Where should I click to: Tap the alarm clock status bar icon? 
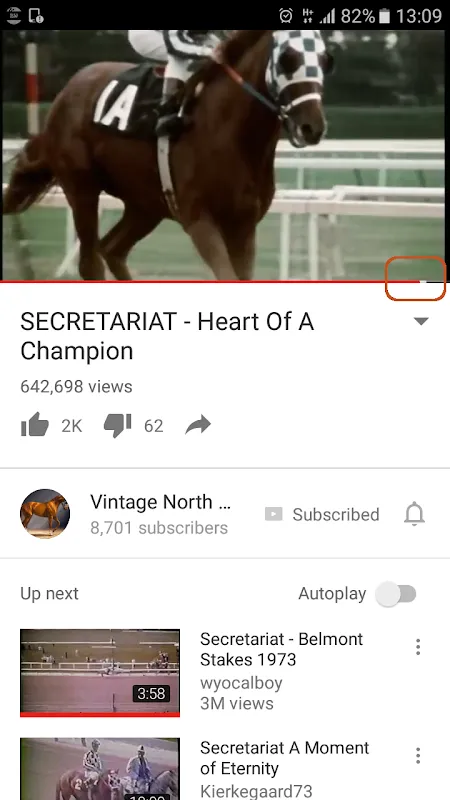point(286,16)
